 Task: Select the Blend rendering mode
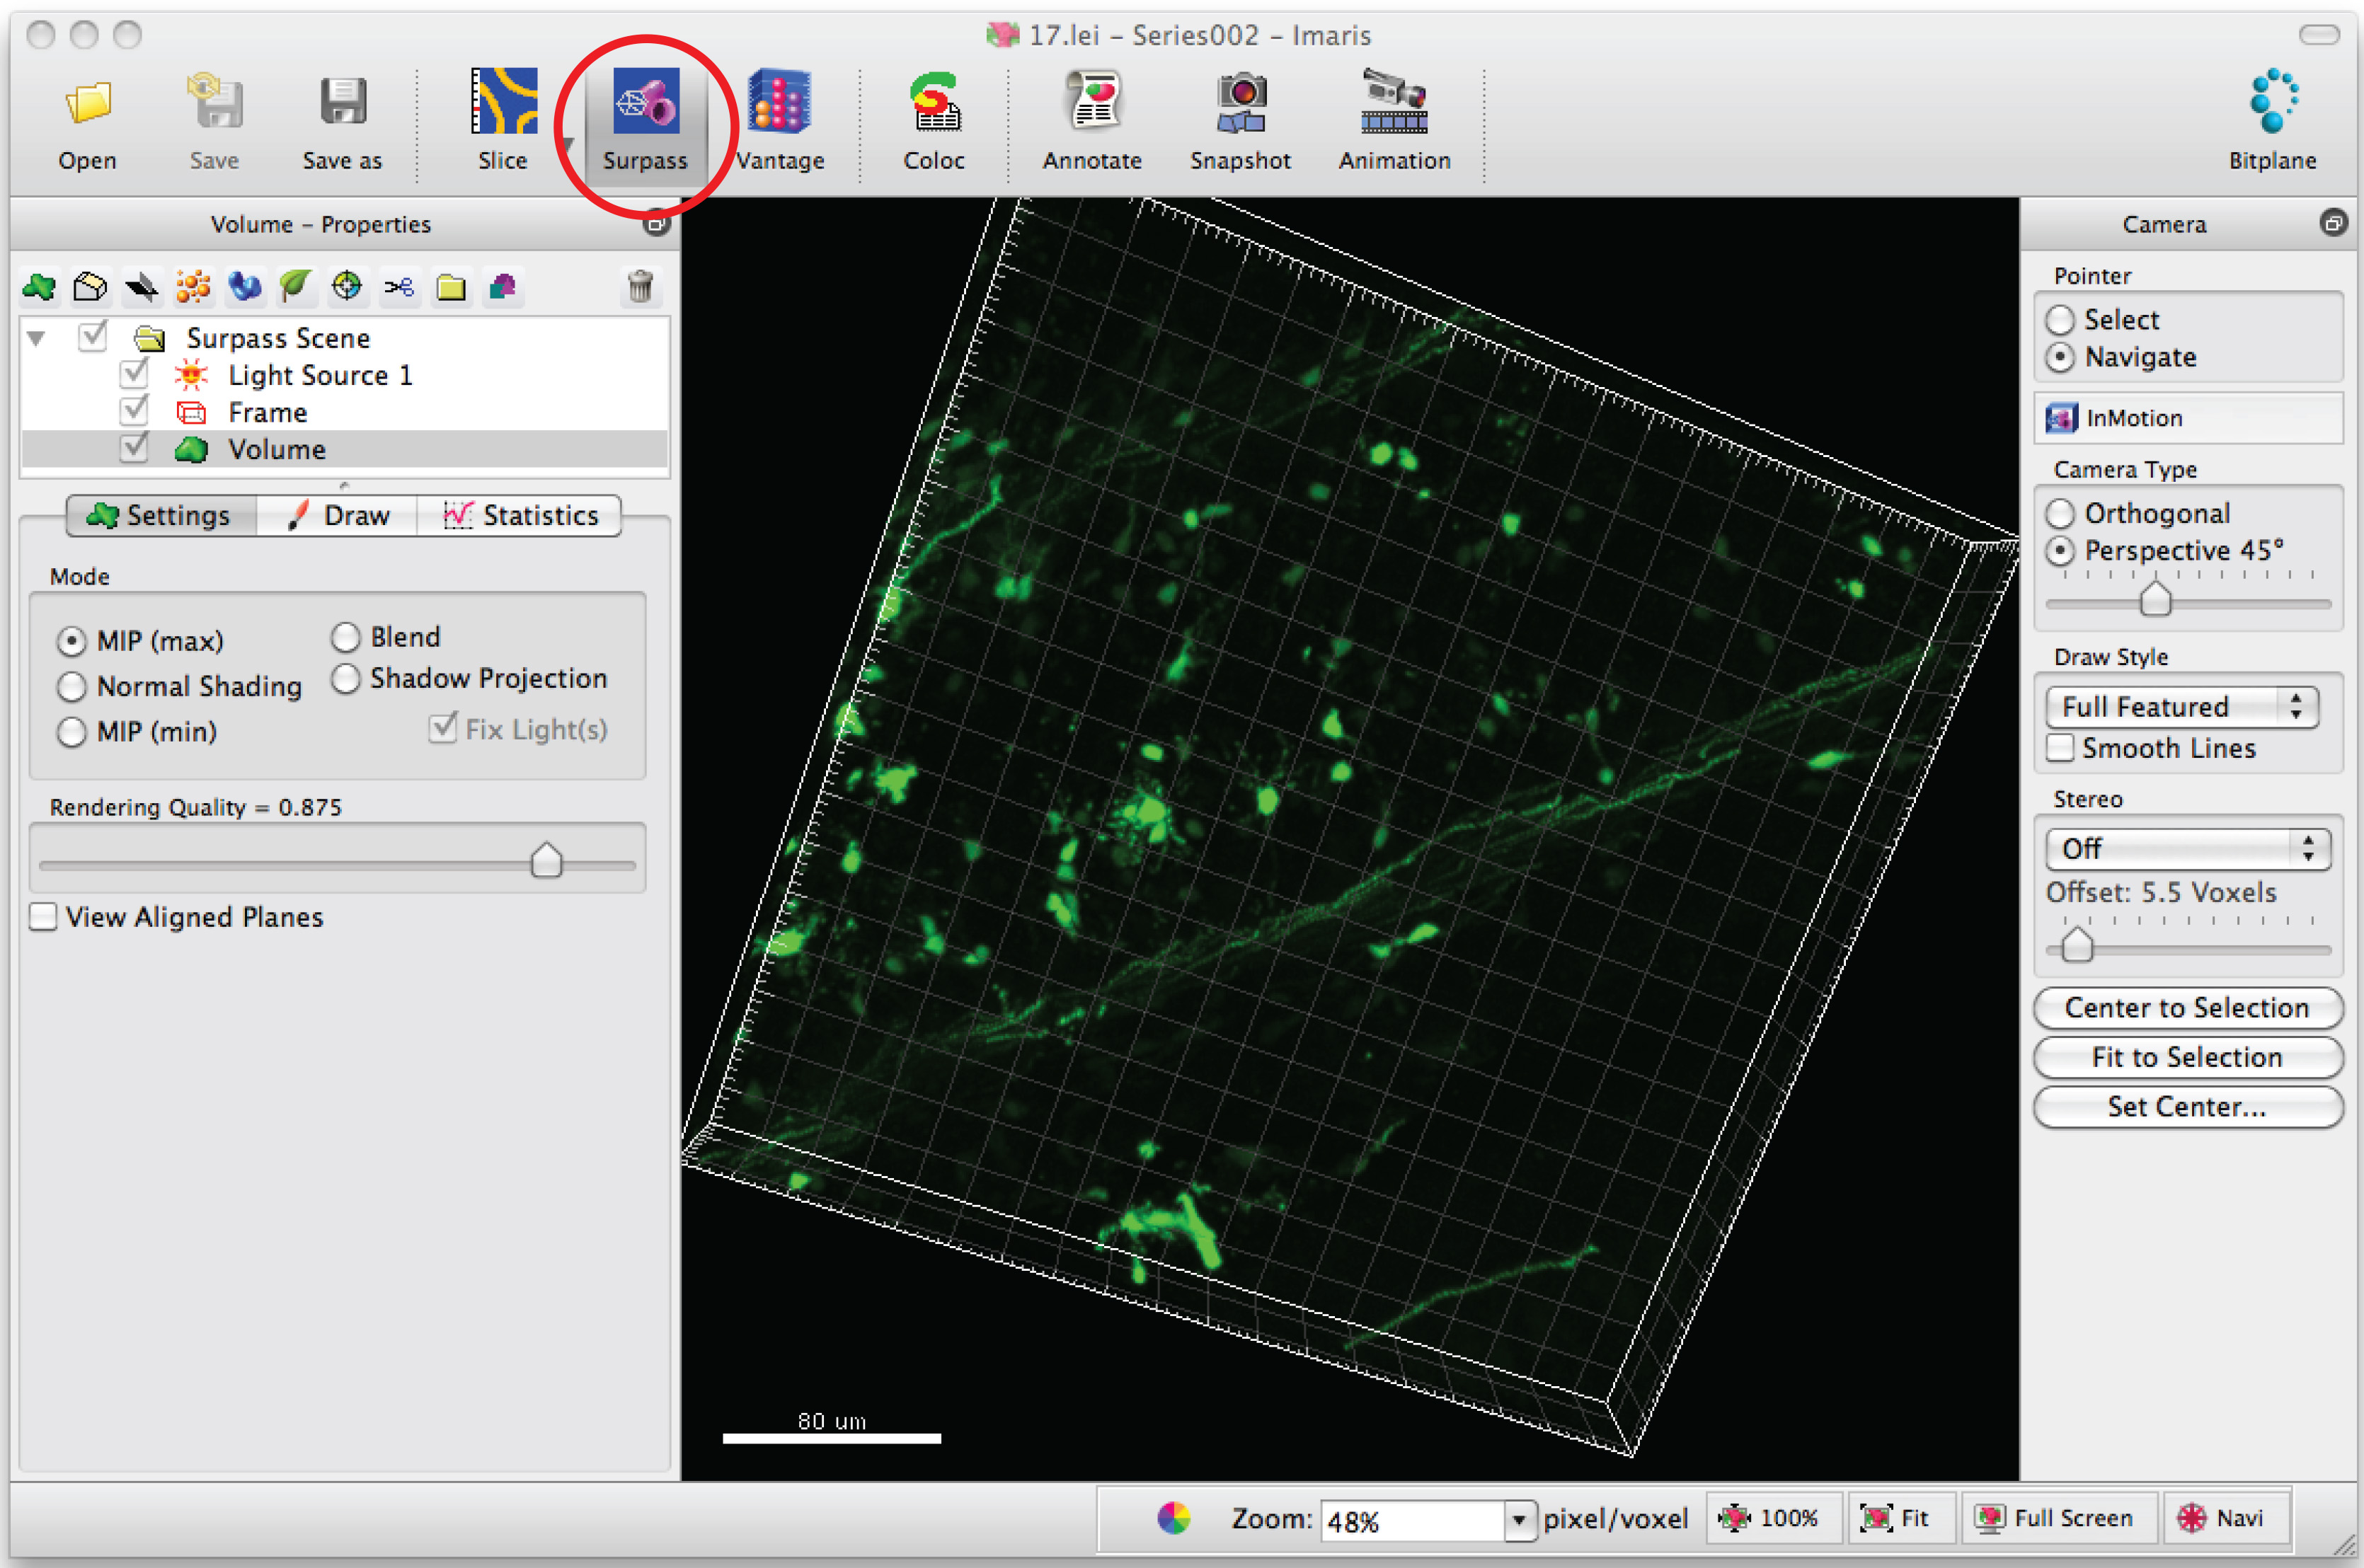[x=346, y=637]
